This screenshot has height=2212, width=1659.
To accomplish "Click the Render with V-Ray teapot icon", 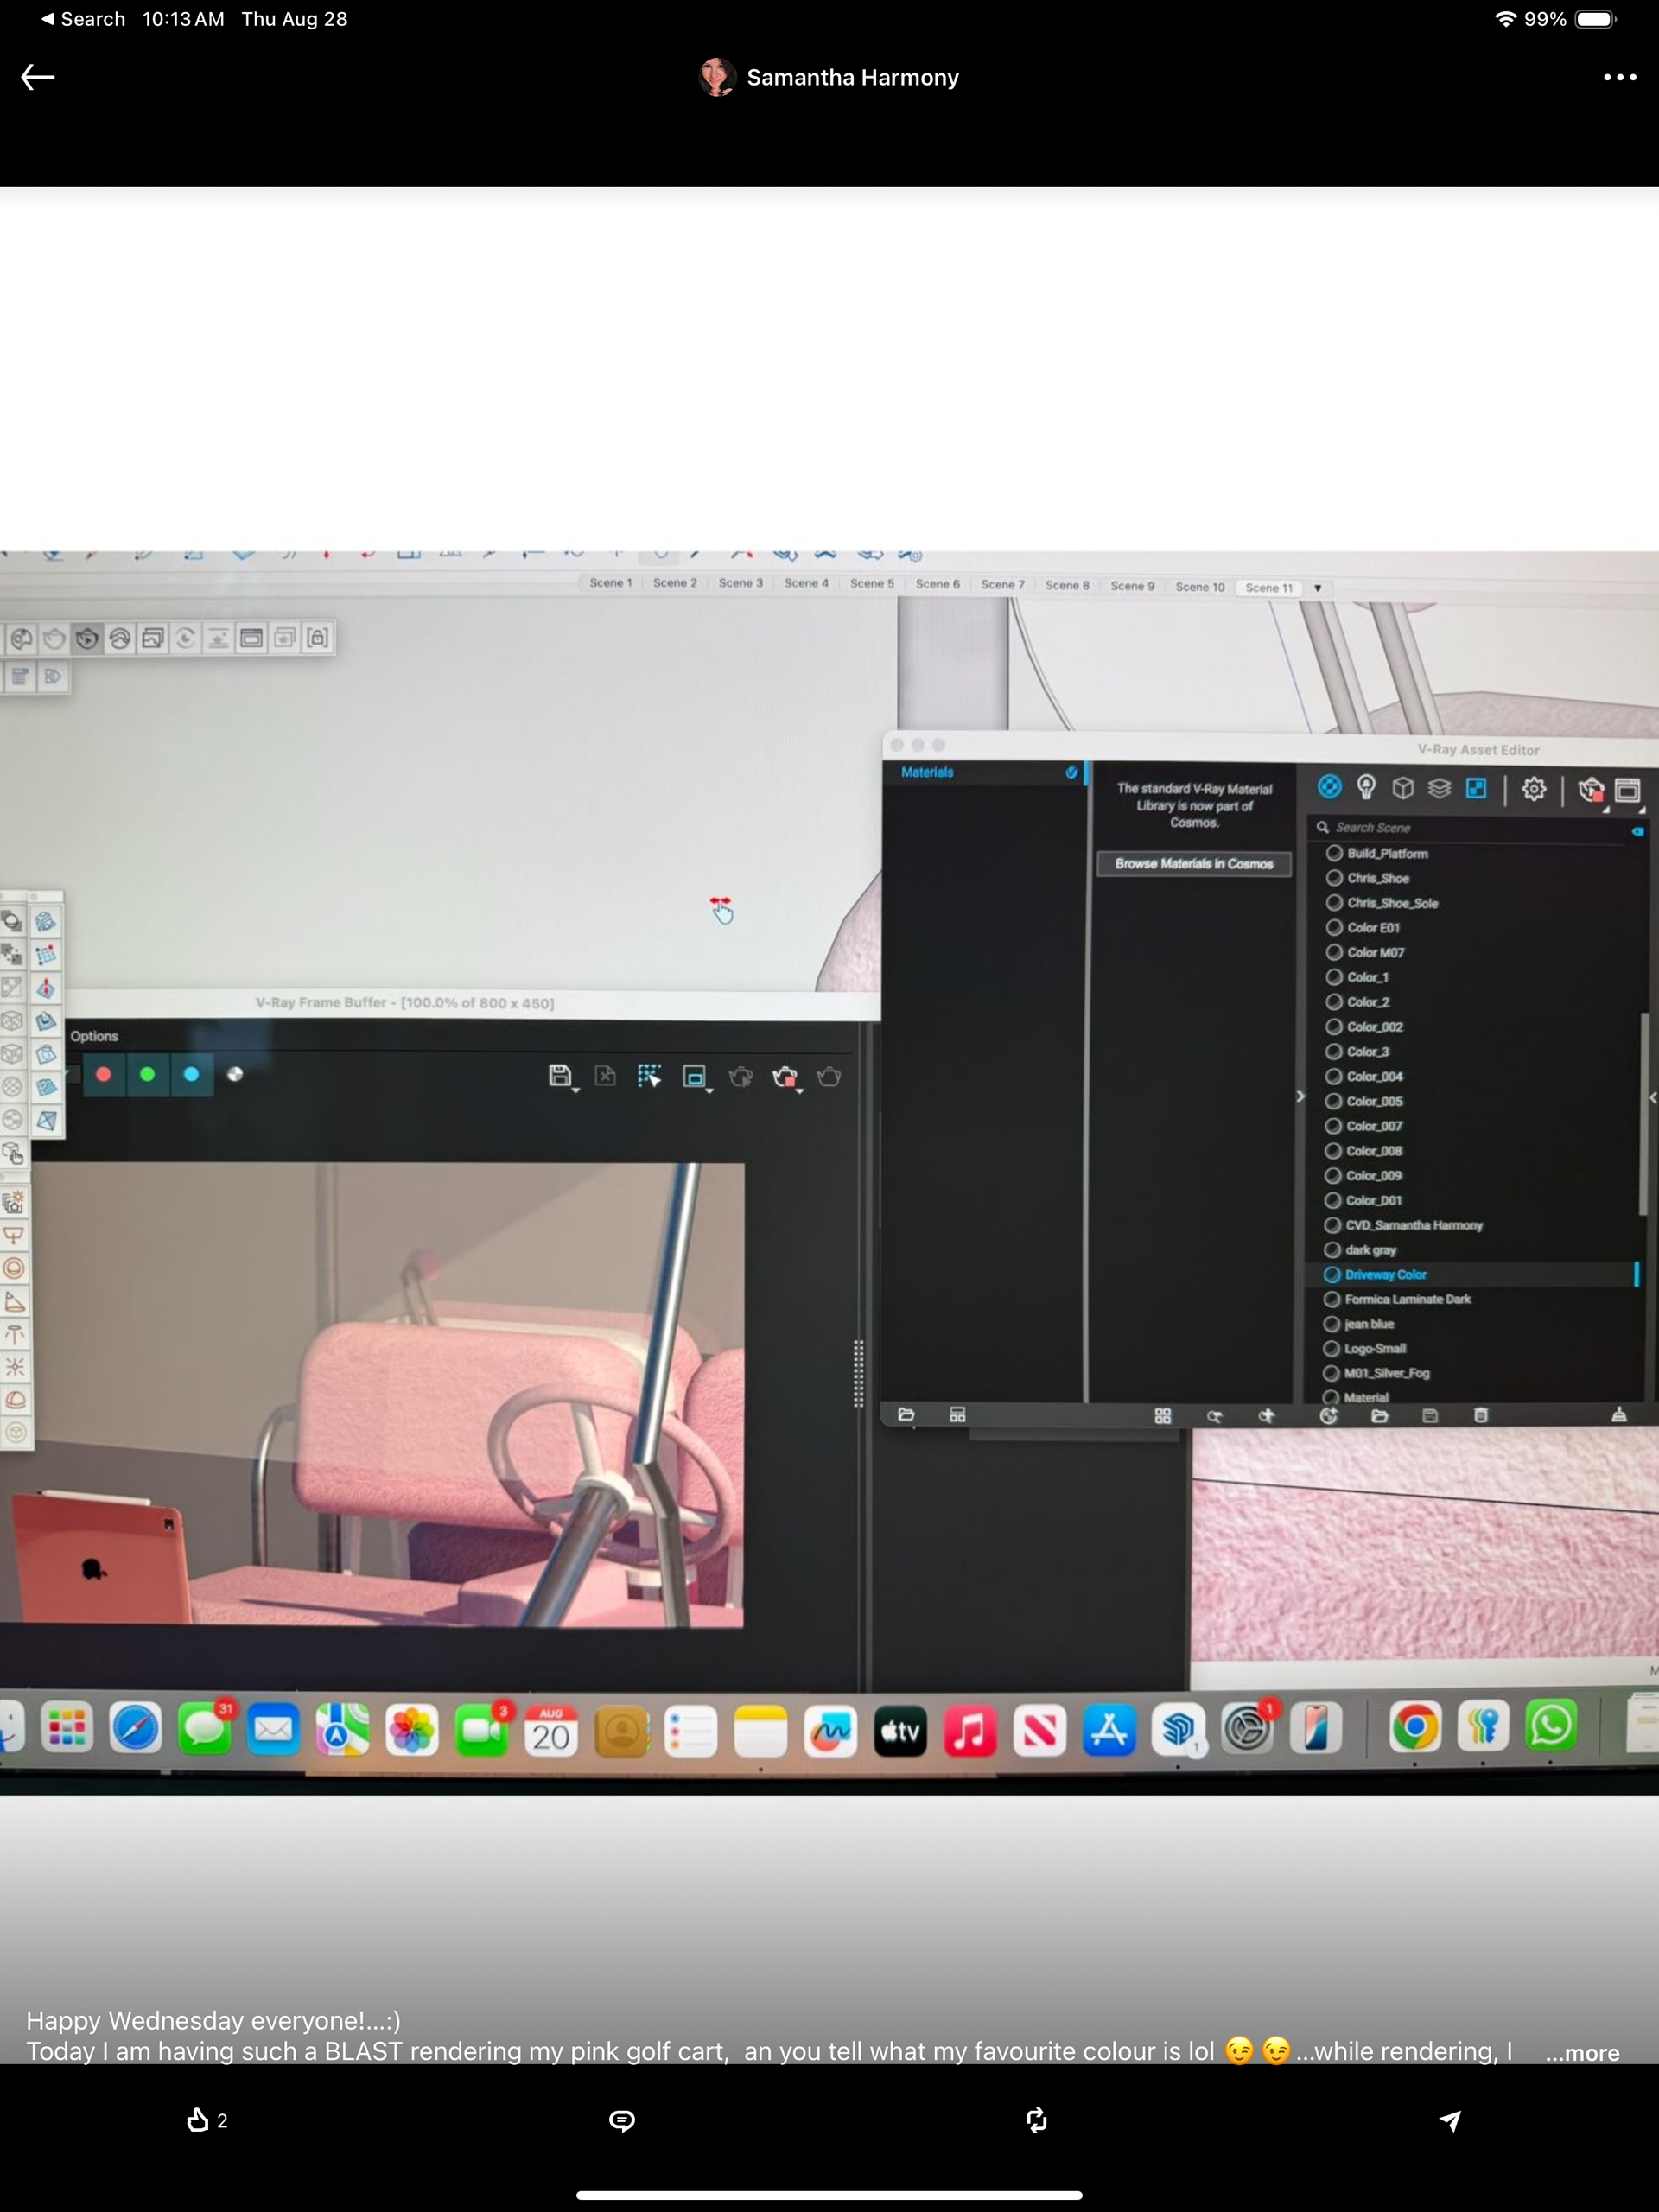I will pos(1589,790).
